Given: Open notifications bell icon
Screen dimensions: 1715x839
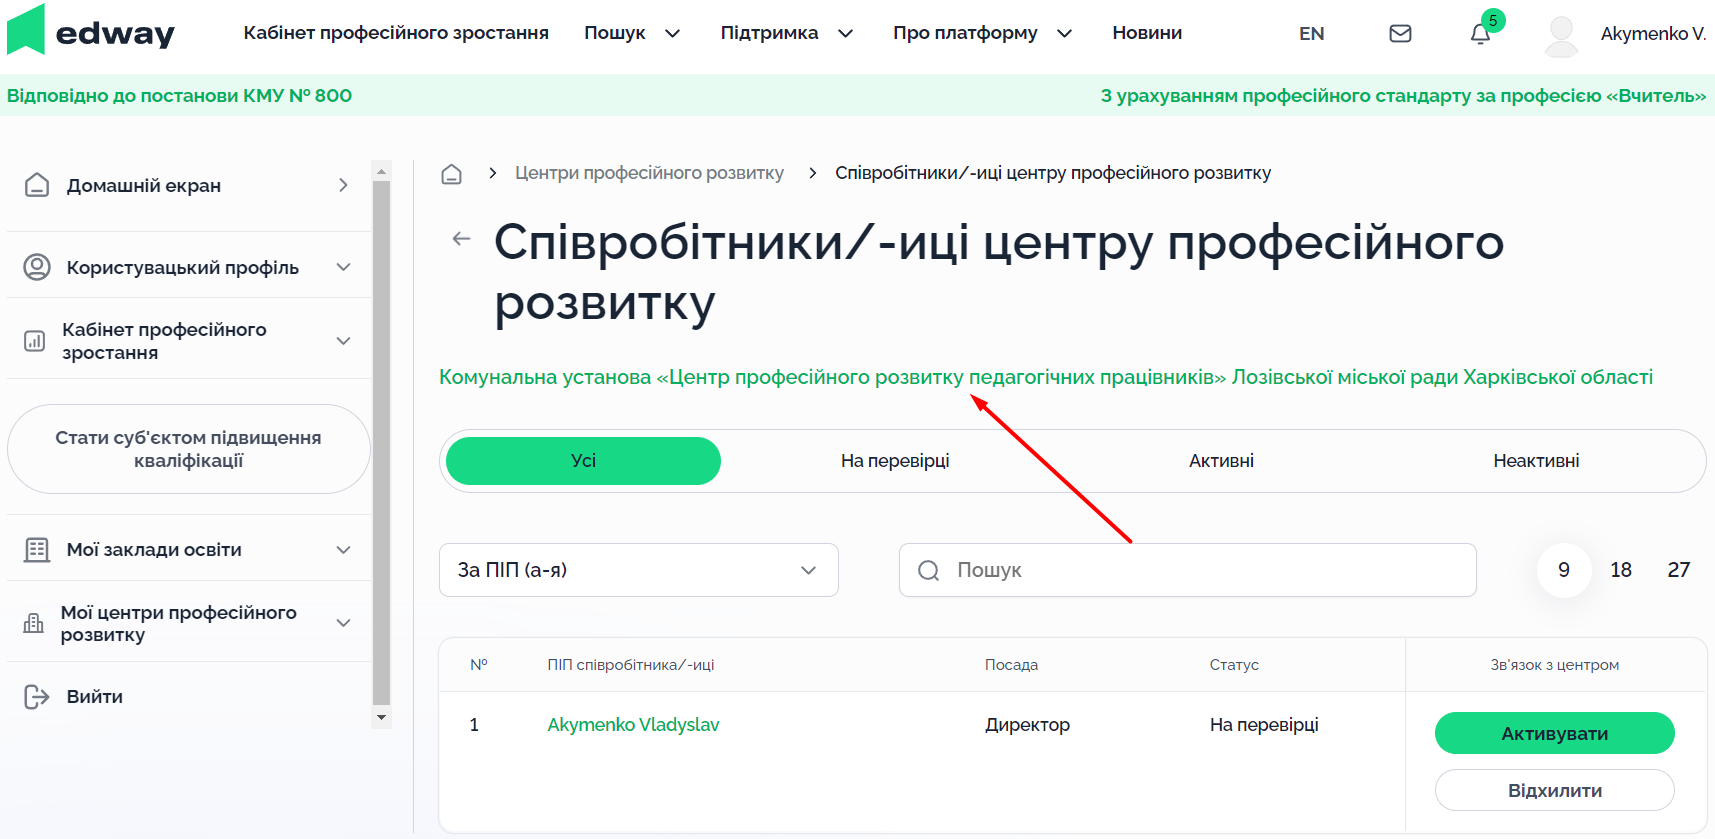Looking at the screenshot, I should [x=1480, y=34].
